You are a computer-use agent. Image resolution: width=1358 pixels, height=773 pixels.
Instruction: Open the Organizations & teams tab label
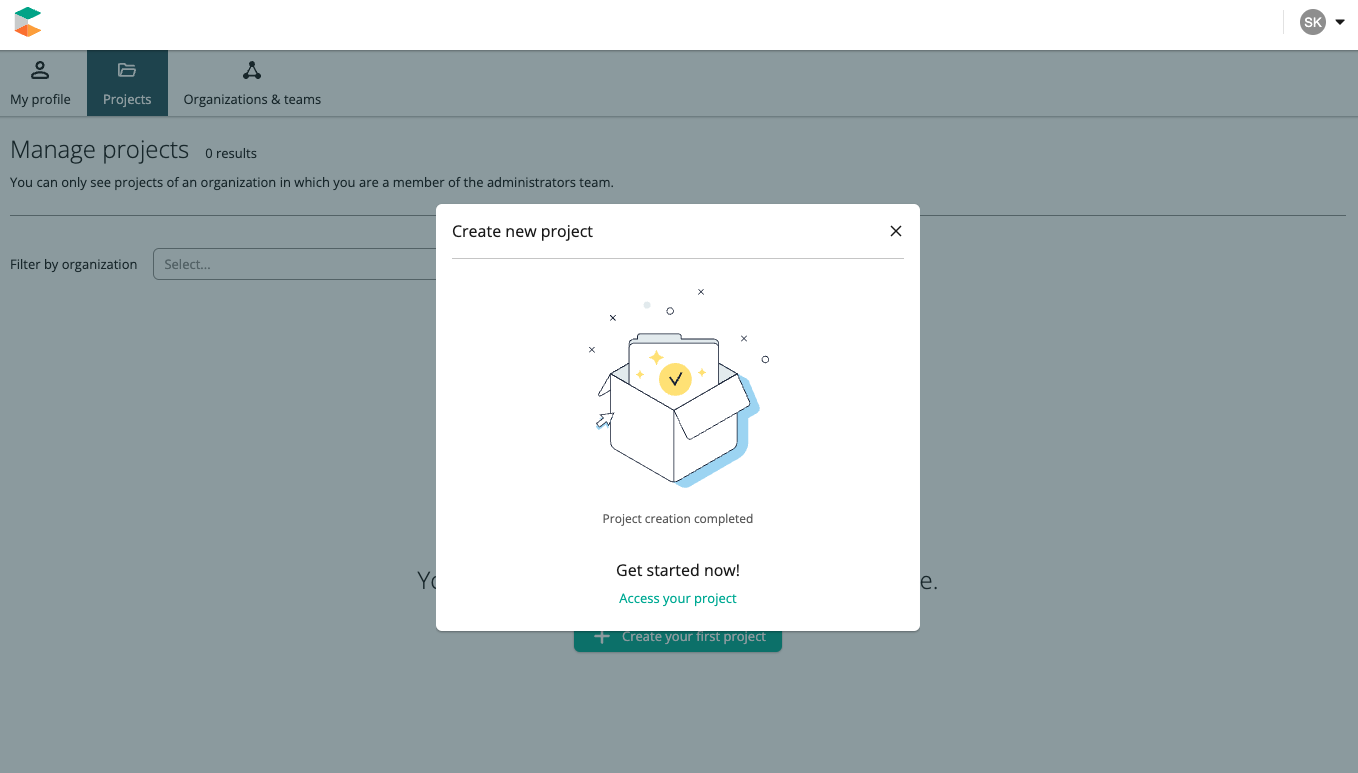tap(252, 99)
